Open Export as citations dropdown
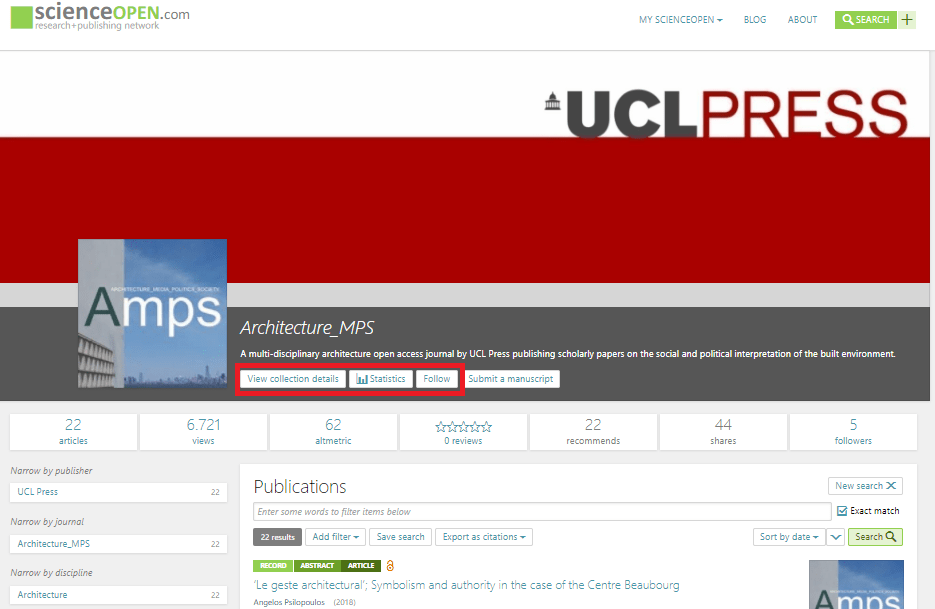This screenshot has width=935, height=609. click(484, 537)
